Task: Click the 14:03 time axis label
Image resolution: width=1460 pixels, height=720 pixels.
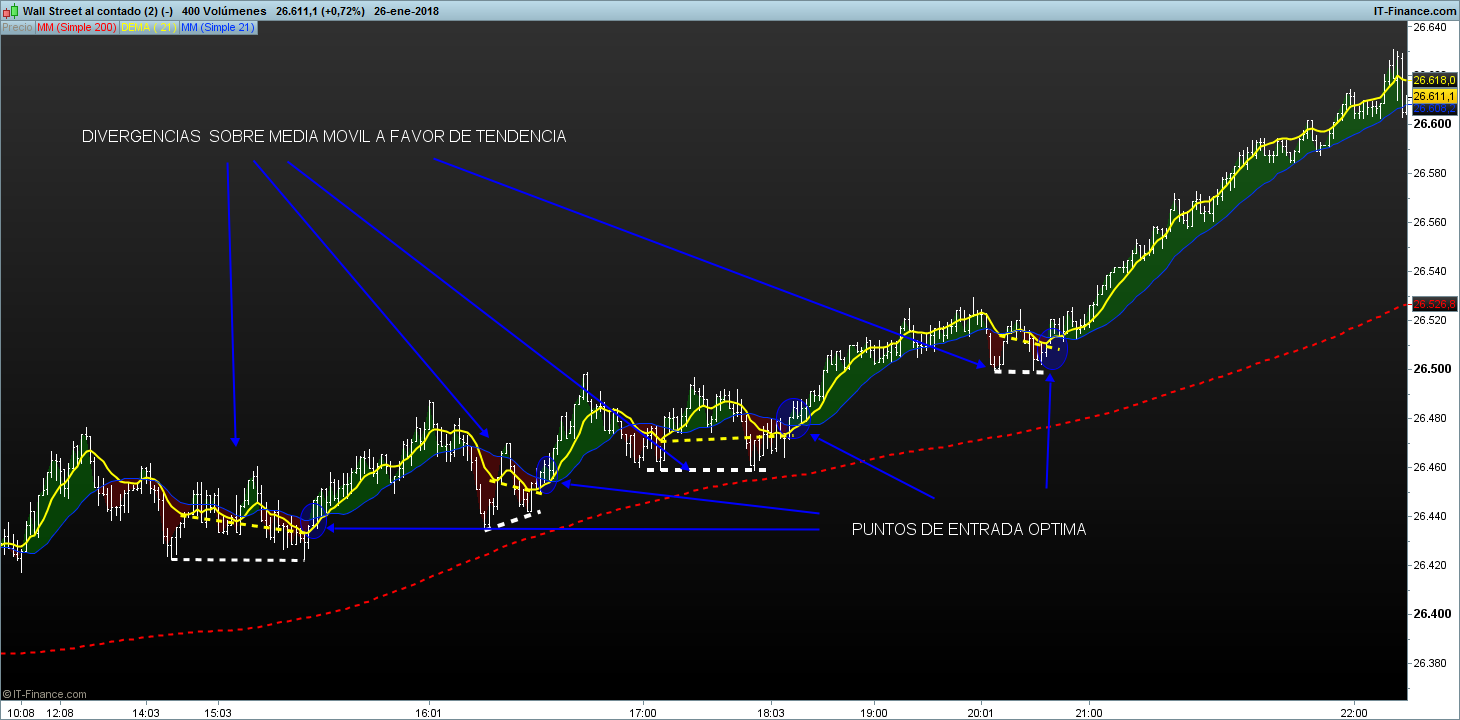Action: [147, 712]
